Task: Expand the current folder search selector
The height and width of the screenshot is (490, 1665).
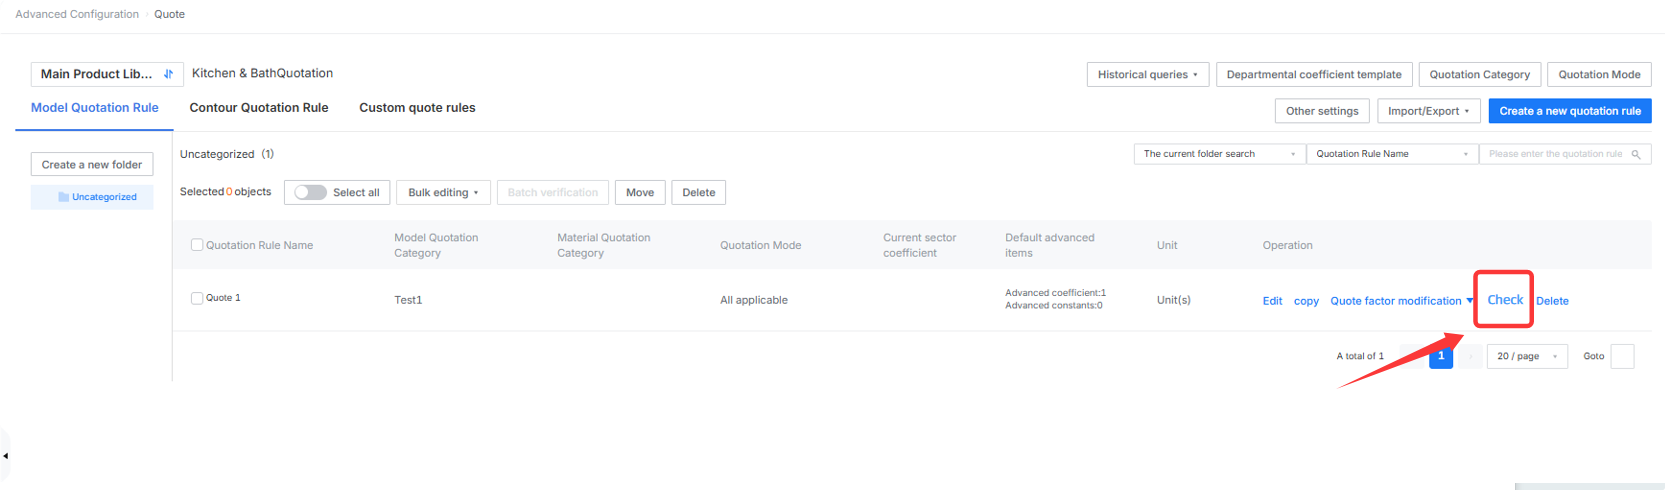Action: pos(1219,154)
